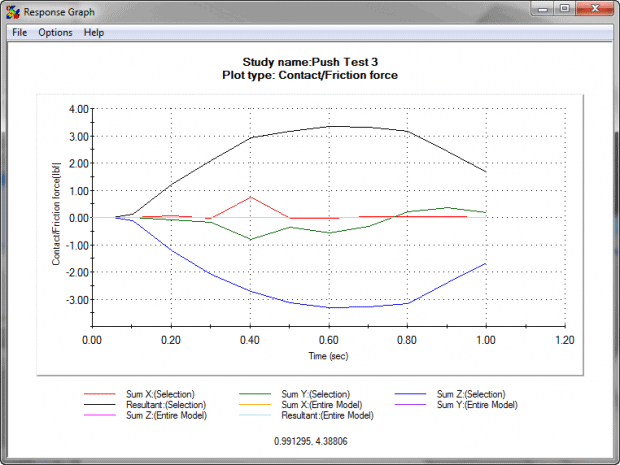Image resolution: width=620 pixels, height=465 pixels.
Task: Click the red Sum X:(Selection) legend swatch
Action: tap(100, 394)
